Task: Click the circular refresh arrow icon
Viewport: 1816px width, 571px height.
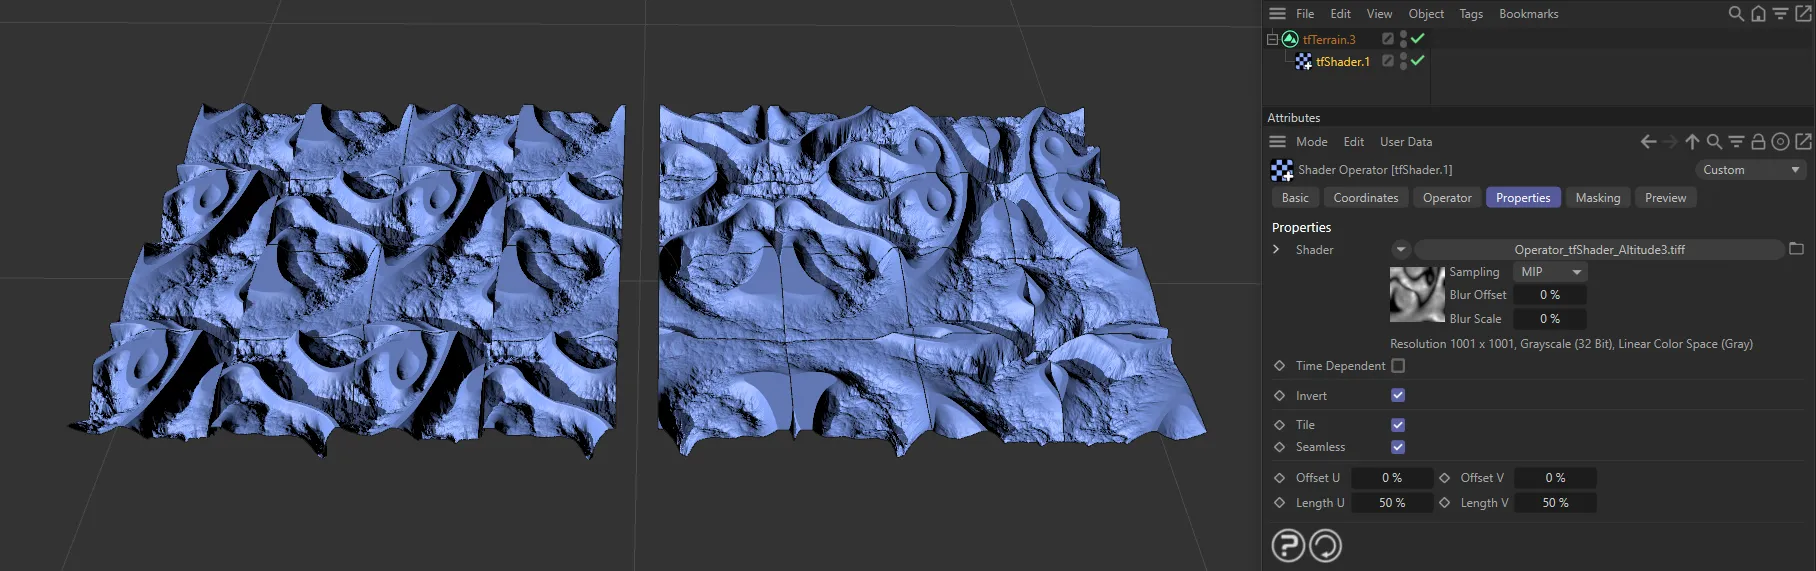Action: [x=1326, y=546]
